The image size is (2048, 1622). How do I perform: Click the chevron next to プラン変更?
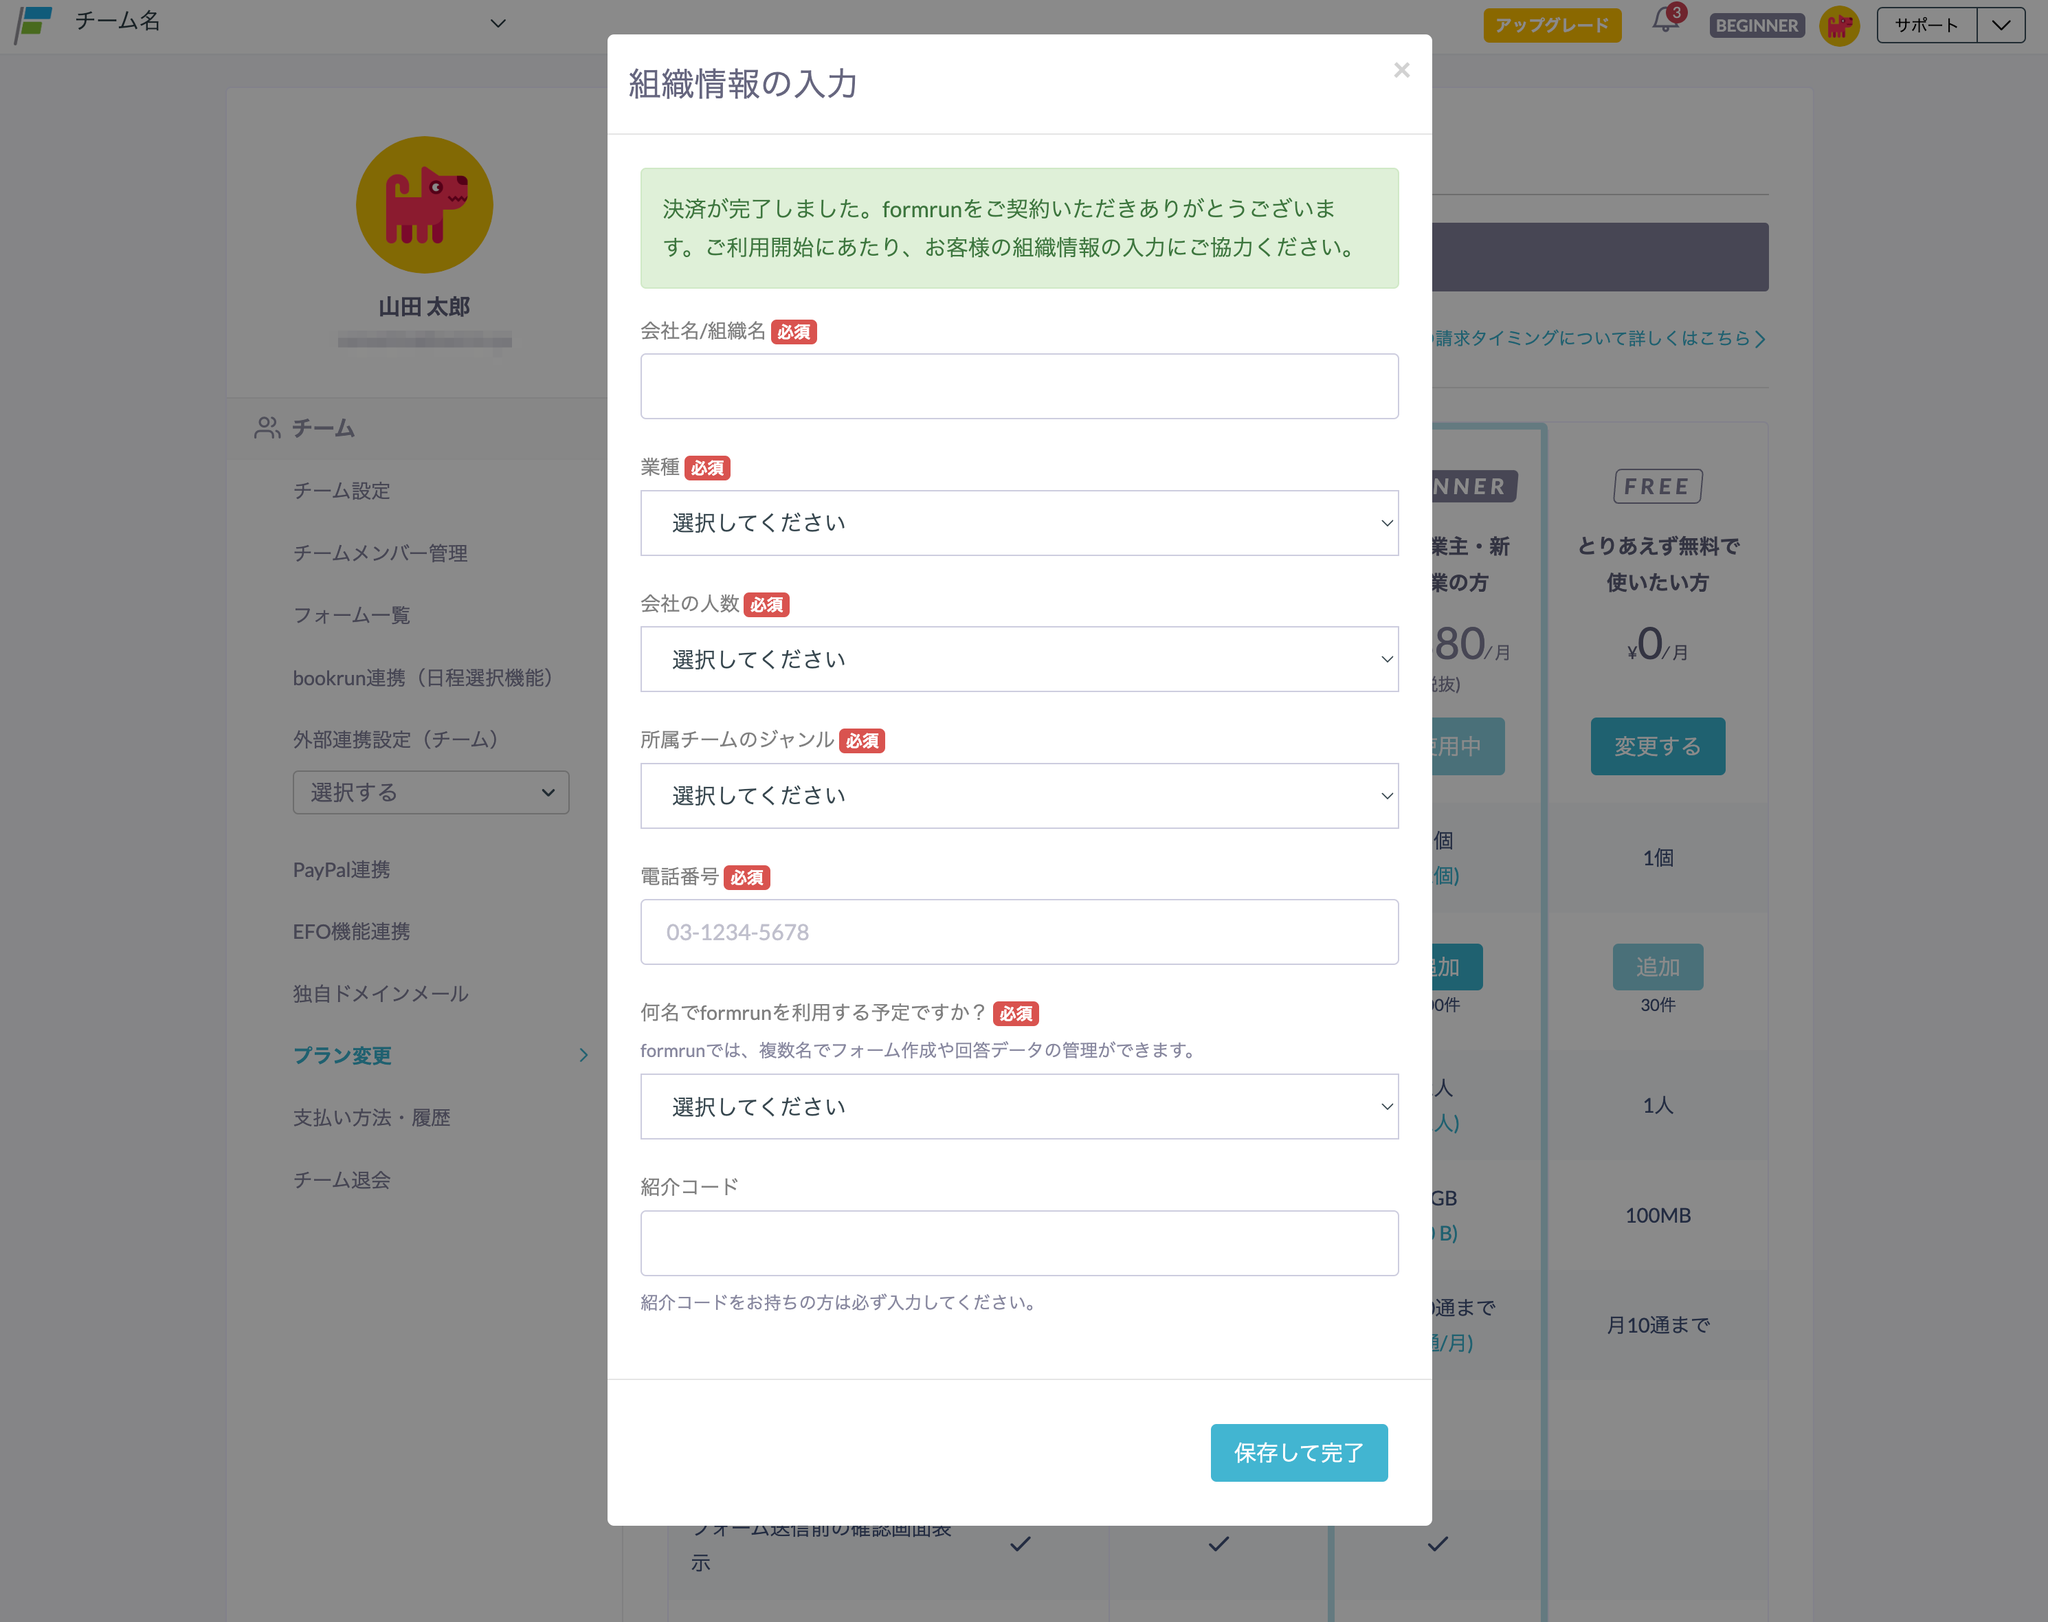pos(584,1055)
